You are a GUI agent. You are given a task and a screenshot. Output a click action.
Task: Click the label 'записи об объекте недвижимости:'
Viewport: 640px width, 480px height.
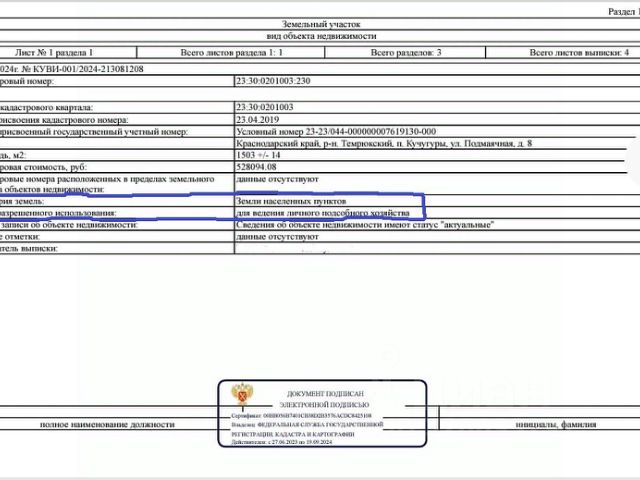tap(69, 224)
